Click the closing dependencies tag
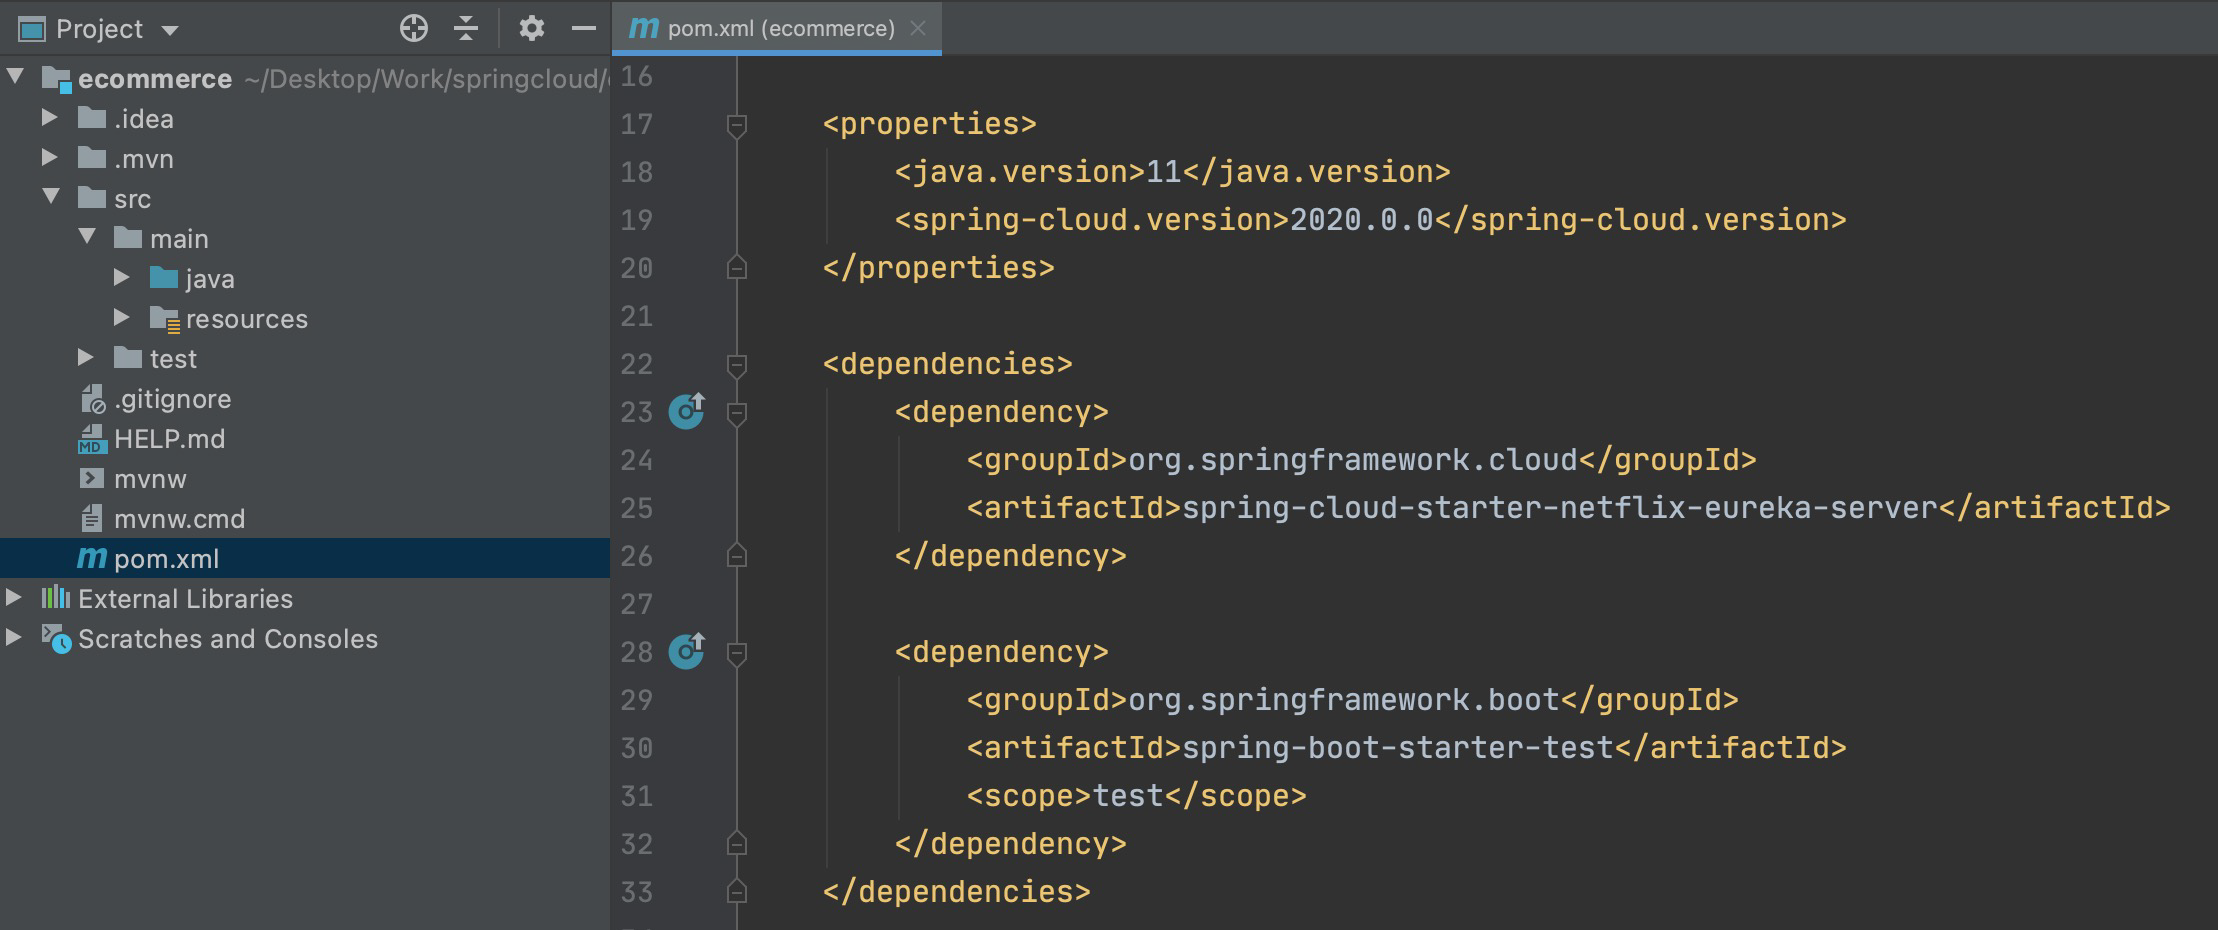The image size is (2218, 930). coord(957,892)
